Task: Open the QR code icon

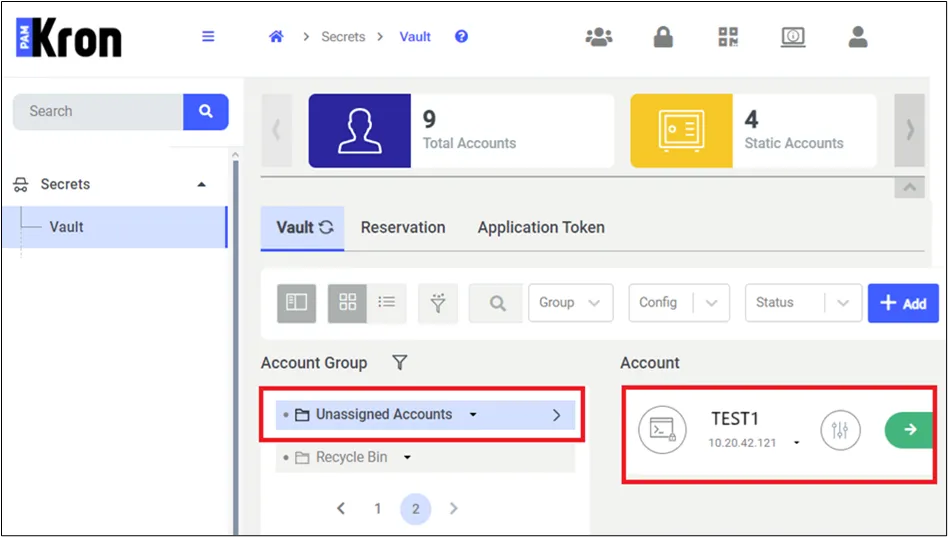Action: coord(728,37)
